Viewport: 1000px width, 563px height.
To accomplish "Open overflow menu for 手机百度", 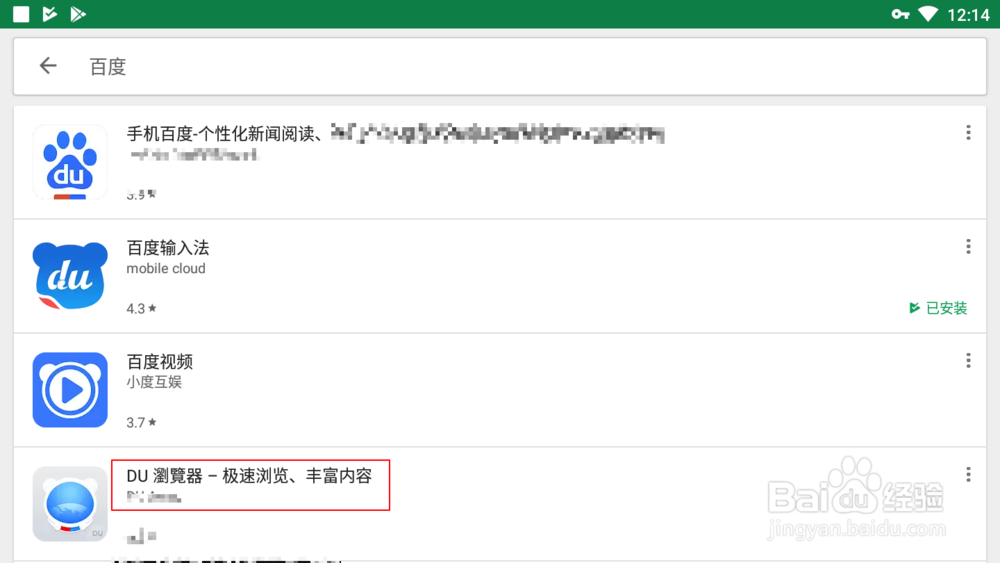I will coord(968,133).
